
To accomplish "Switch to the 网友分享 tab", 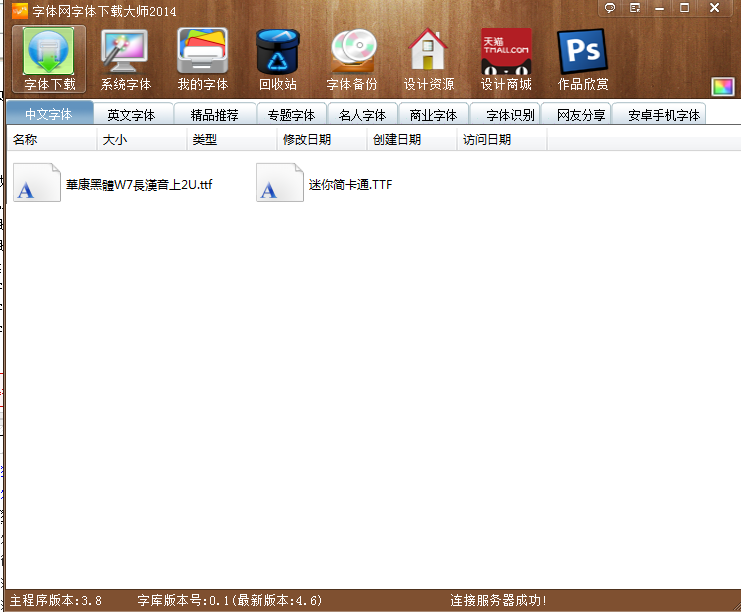I will (x=576, y=115).
